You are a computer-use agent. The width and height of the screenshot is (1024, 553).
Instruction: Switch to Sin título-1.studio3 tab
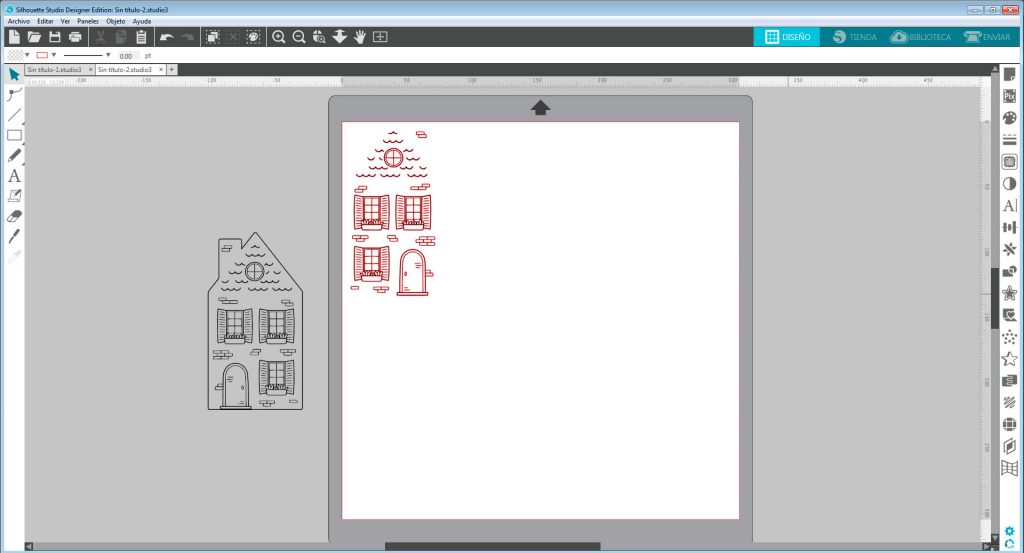coord(55,69)
